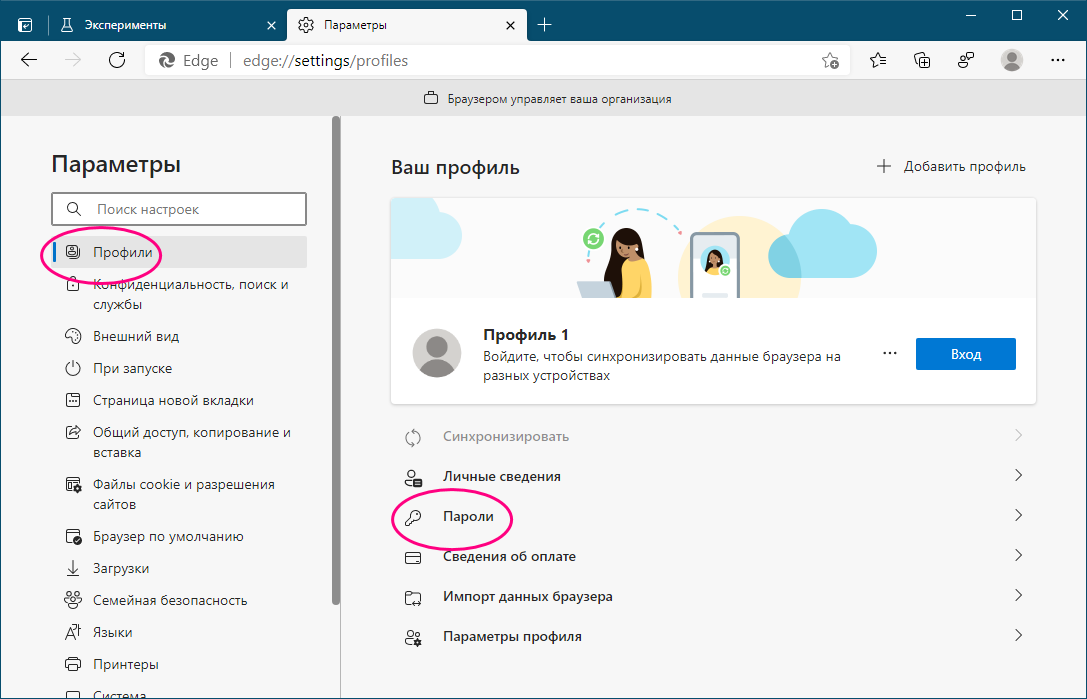1087x699 pixels.
Task: Open the Edge settings and more menu
Action: [x=1057, y=60]
